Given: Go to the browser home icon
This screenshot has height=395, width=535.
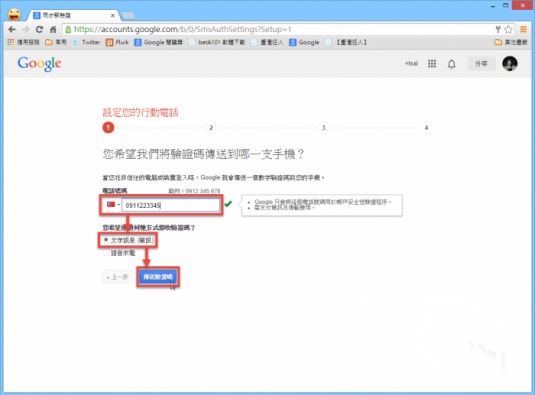Looking at the screenshot, I should [53, 30].
